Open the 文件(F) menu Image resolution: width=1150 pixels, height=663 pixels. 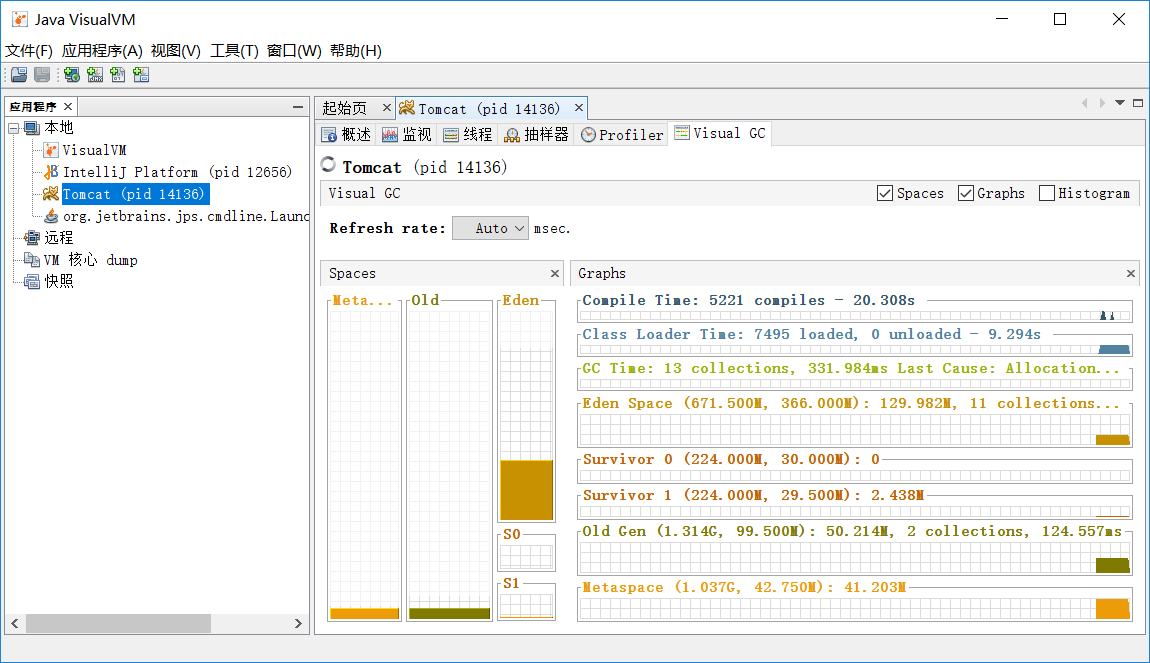[x=29, y=51]
